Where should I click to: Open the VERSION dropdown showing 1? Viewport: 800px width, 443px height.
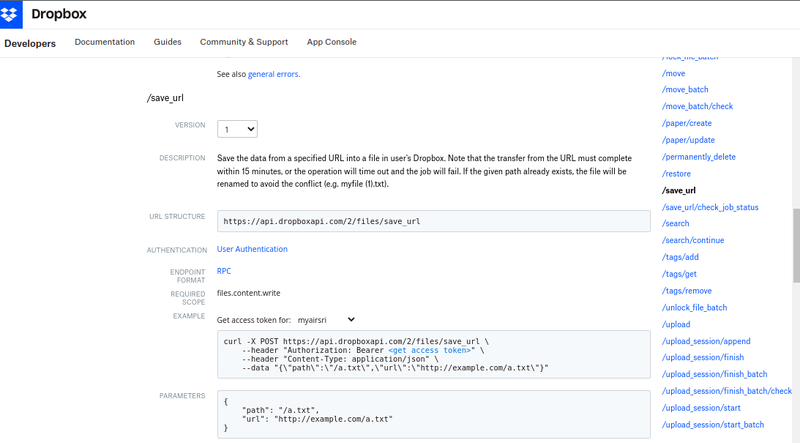point(237,129)
